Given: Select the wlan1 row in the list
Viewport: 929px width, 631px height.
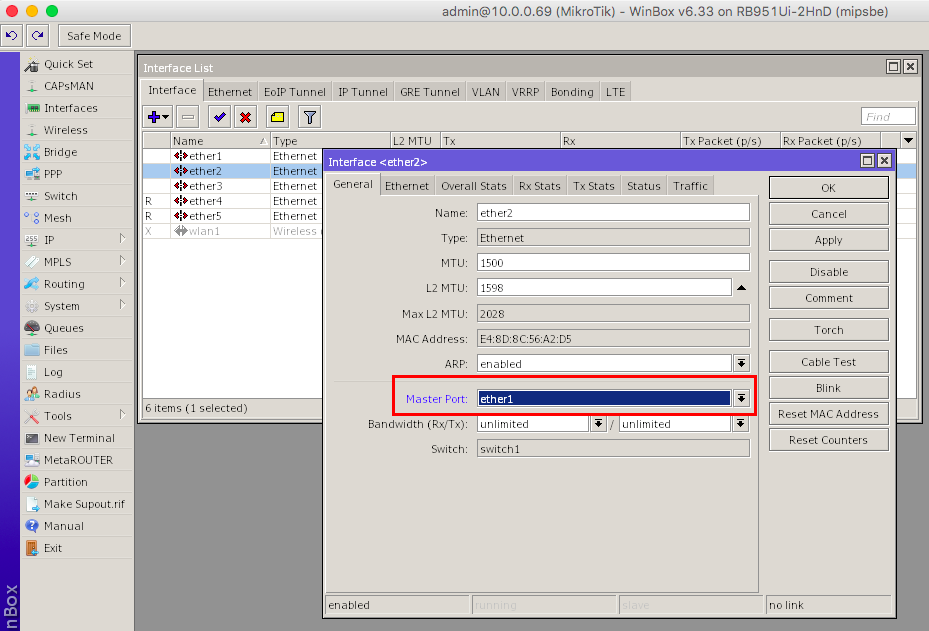Looking at the screenshot, I should pyautogui.click(x=232, y=231).
